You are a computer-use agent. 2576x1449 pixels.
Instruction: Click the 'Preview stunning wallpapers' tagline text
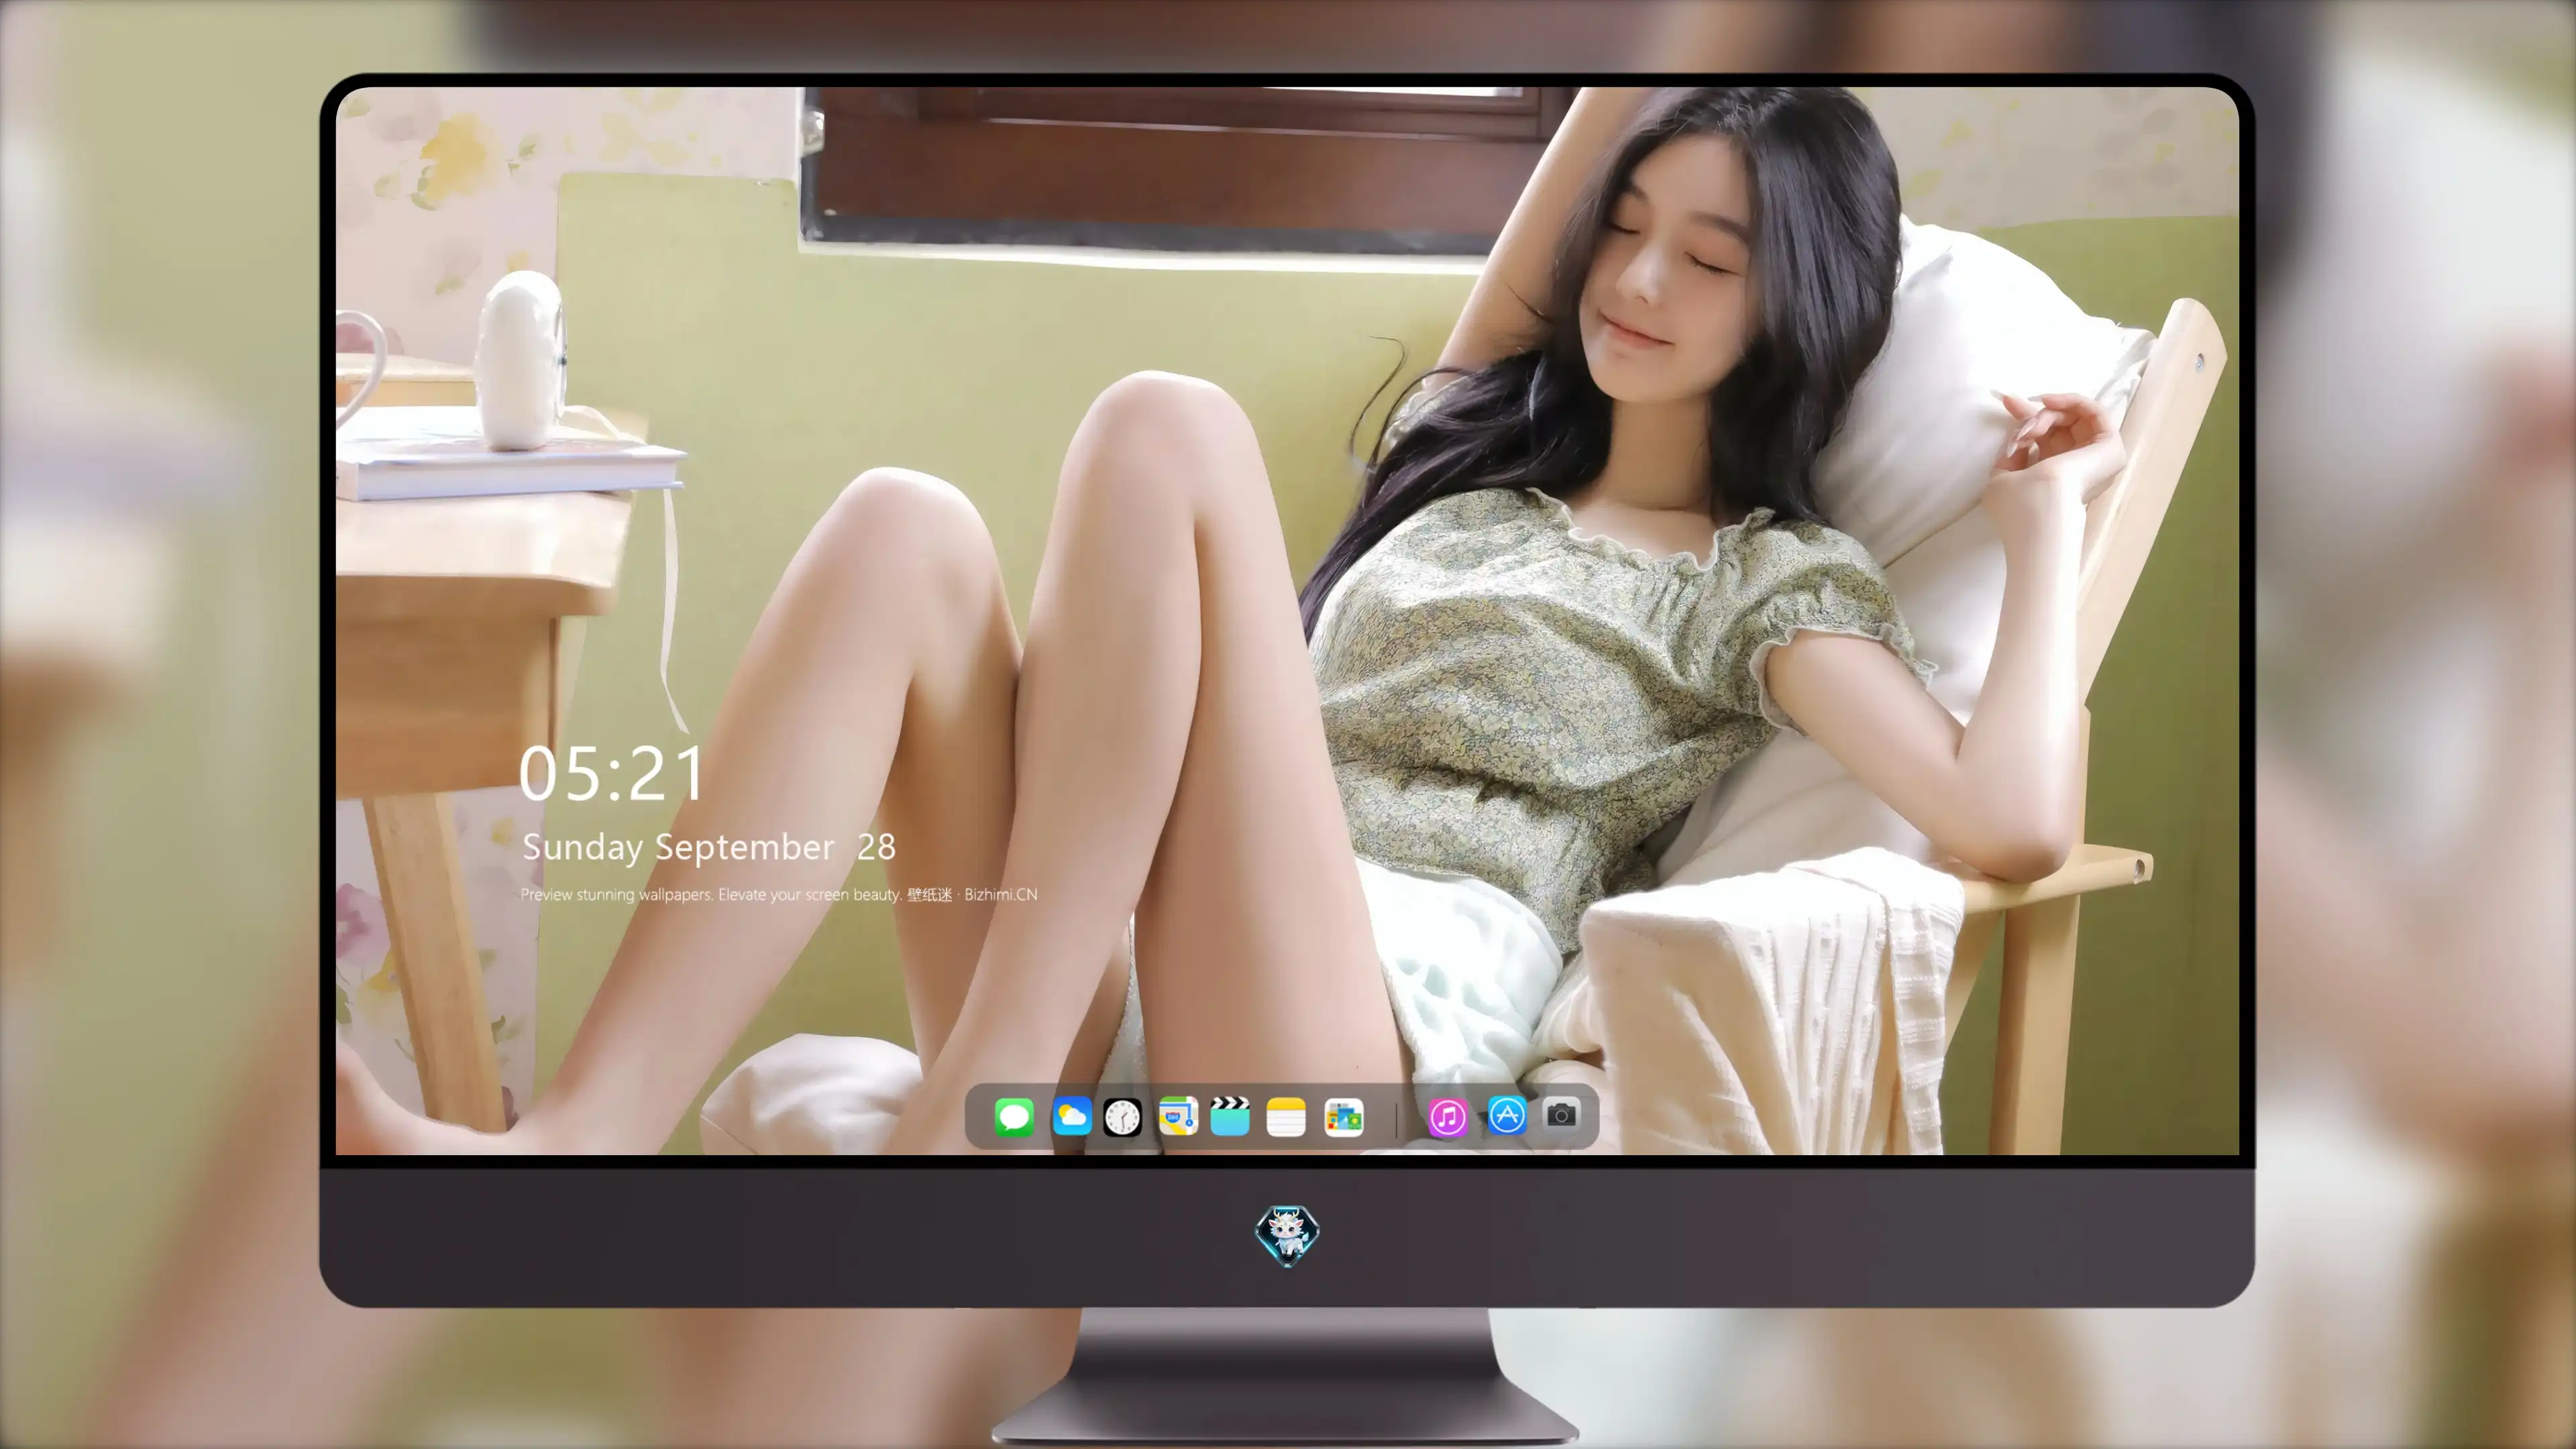(779, 895)
